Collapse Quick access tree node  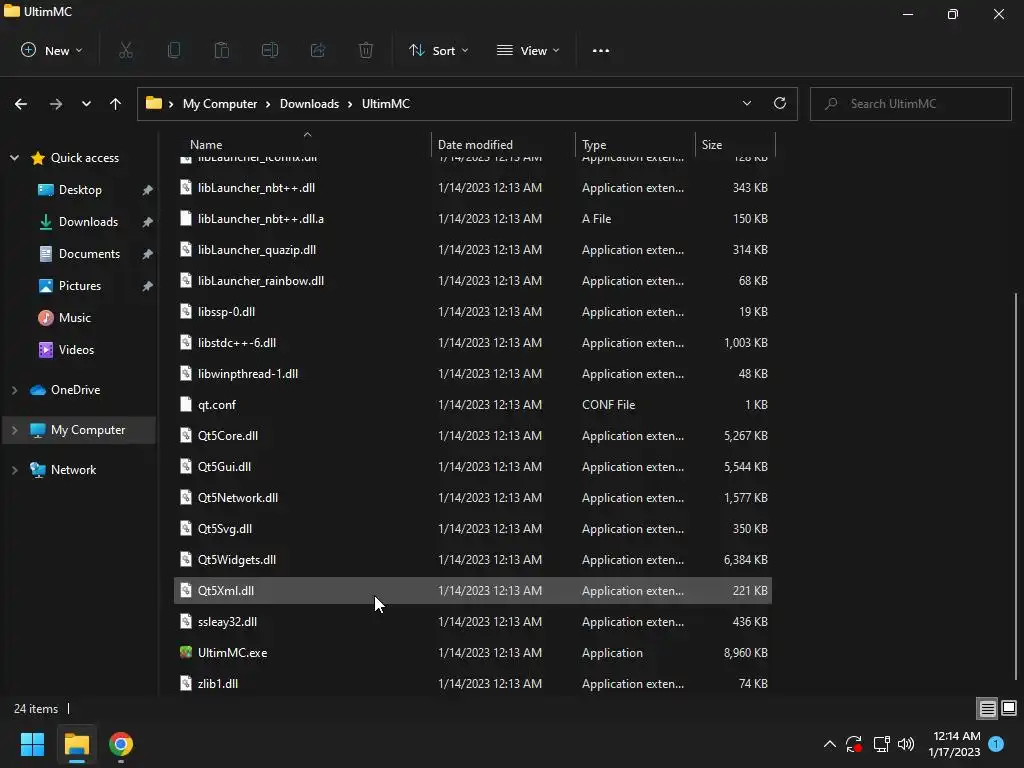click(14, 158)
